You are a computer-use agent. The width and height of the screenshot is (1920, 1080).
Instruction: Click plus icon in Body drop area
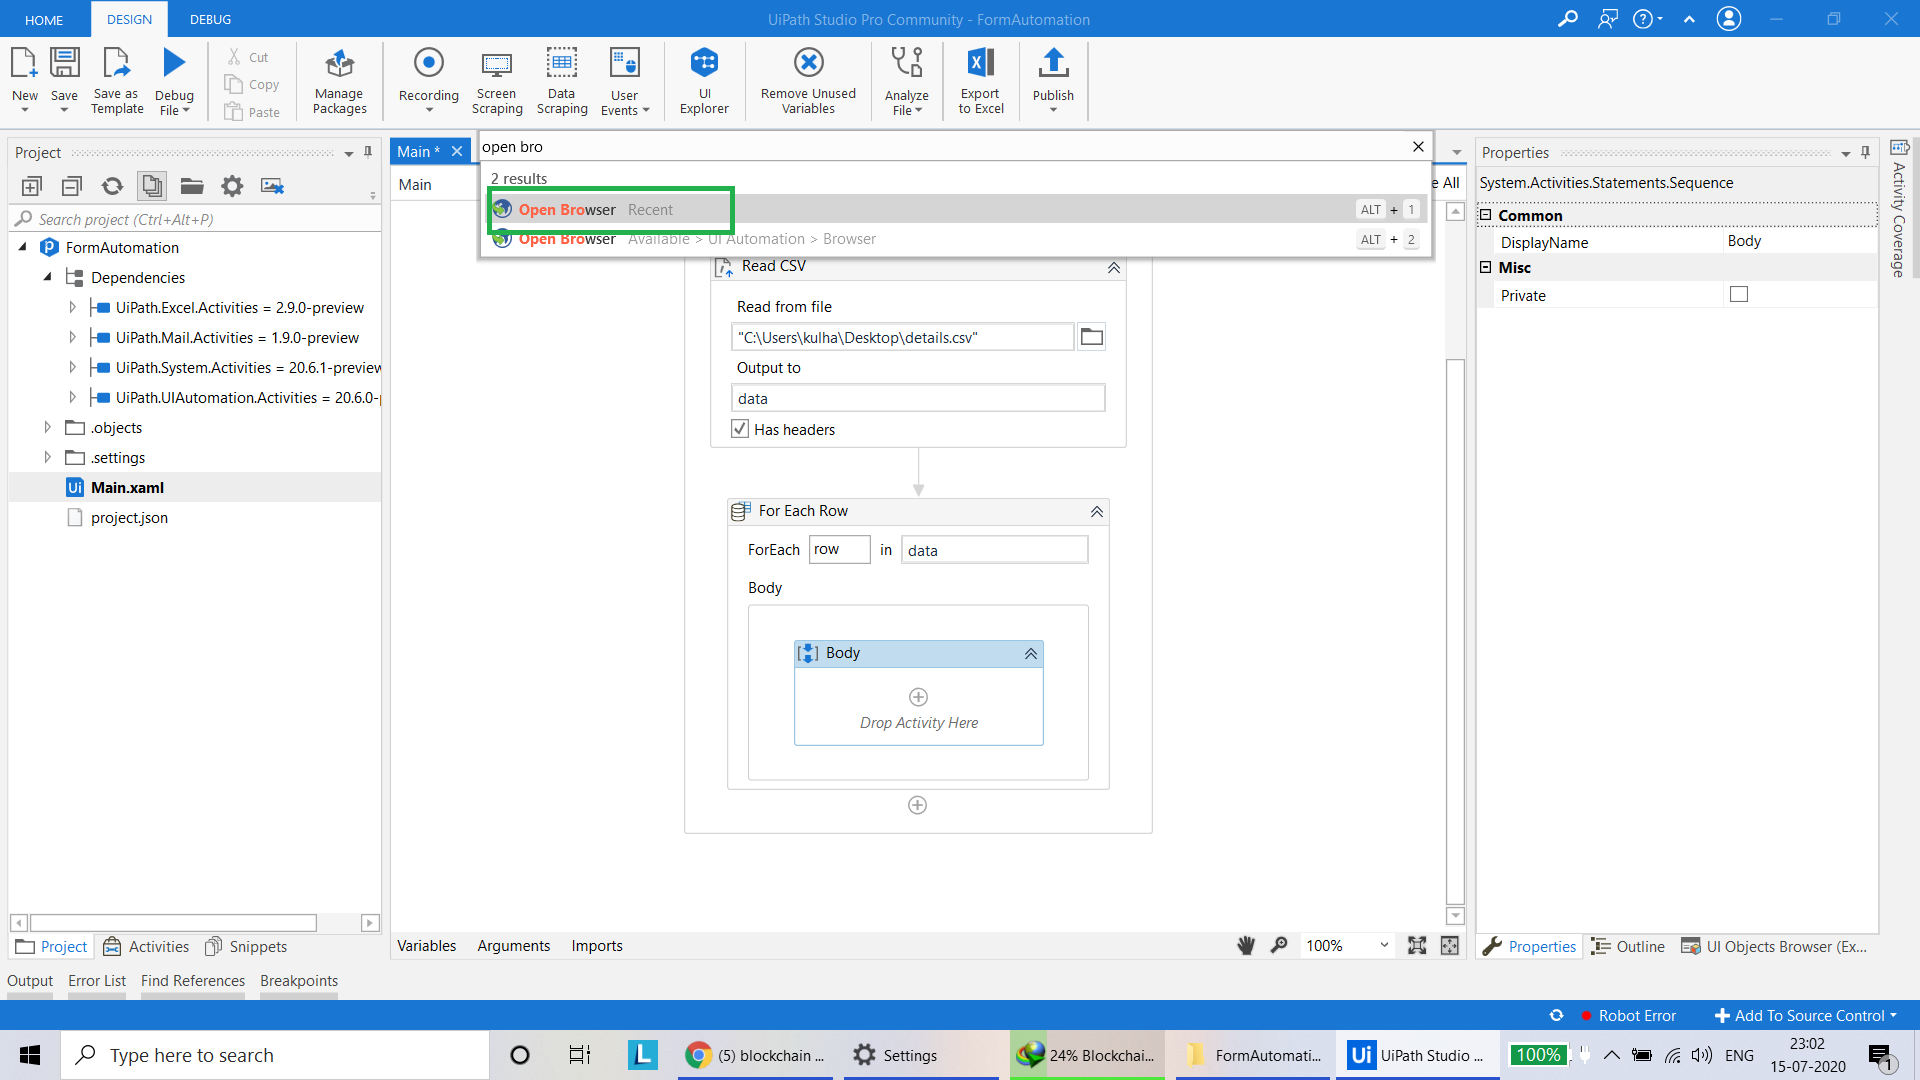918,697
